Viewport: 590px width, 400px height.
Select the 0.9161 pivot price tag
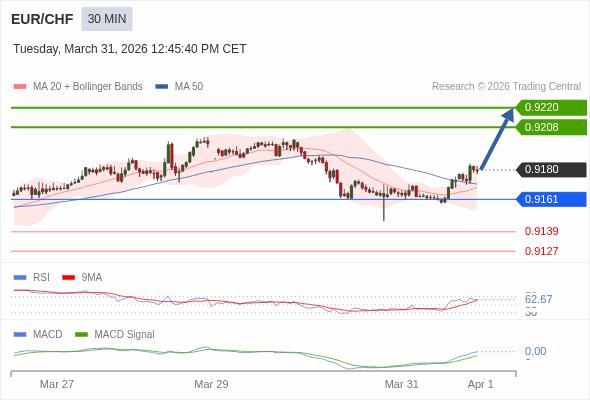coord(551,199)
